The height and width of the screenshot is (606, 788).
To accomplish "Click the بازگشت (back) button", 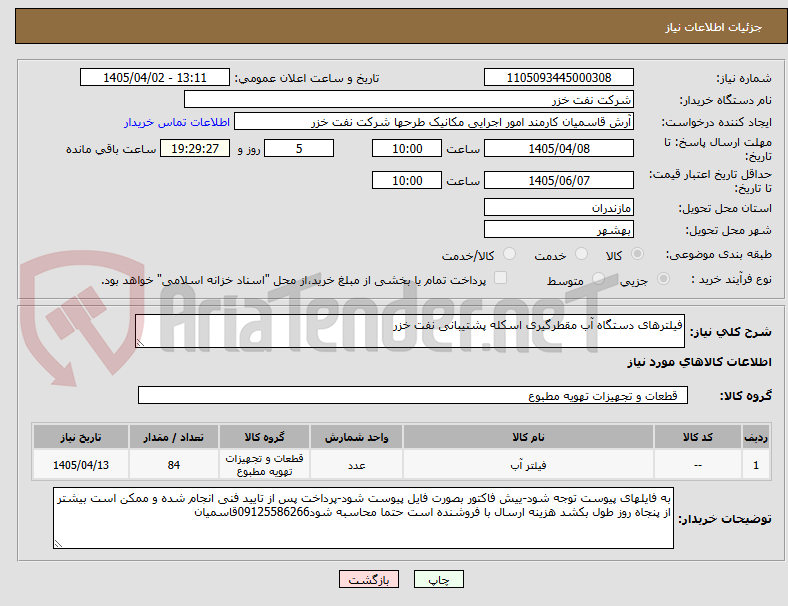I will coord(369,579).
